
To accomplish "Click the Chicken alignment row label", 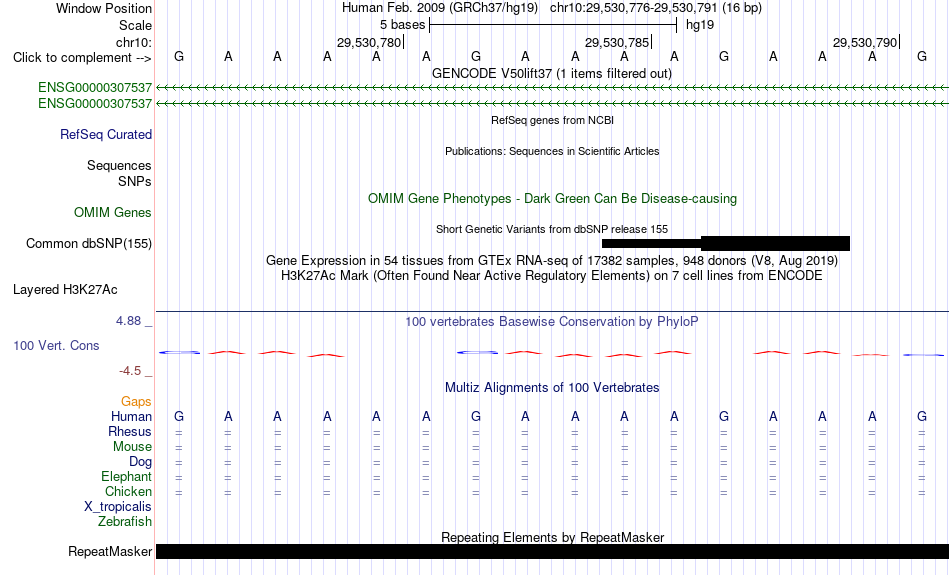I will (128, 491).
